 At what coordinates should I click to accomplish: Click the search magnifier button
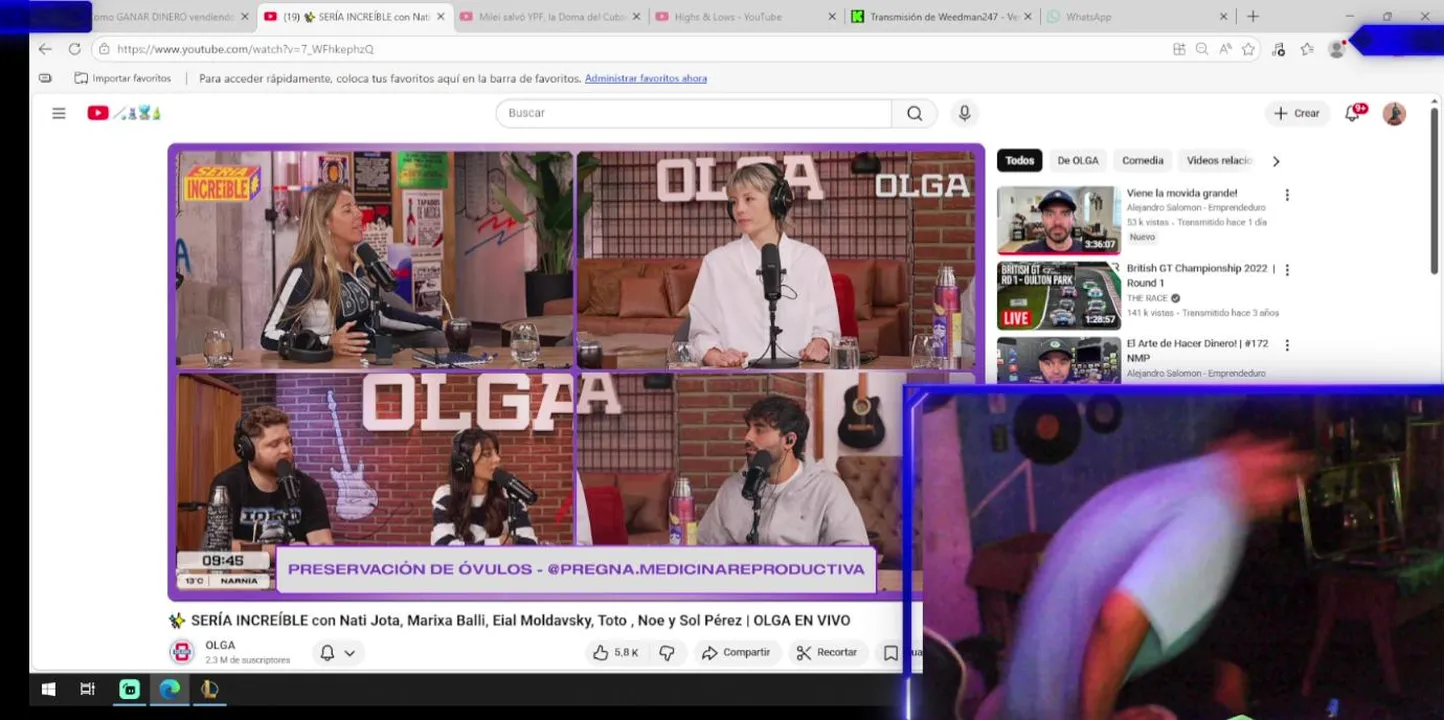point(914,113)
